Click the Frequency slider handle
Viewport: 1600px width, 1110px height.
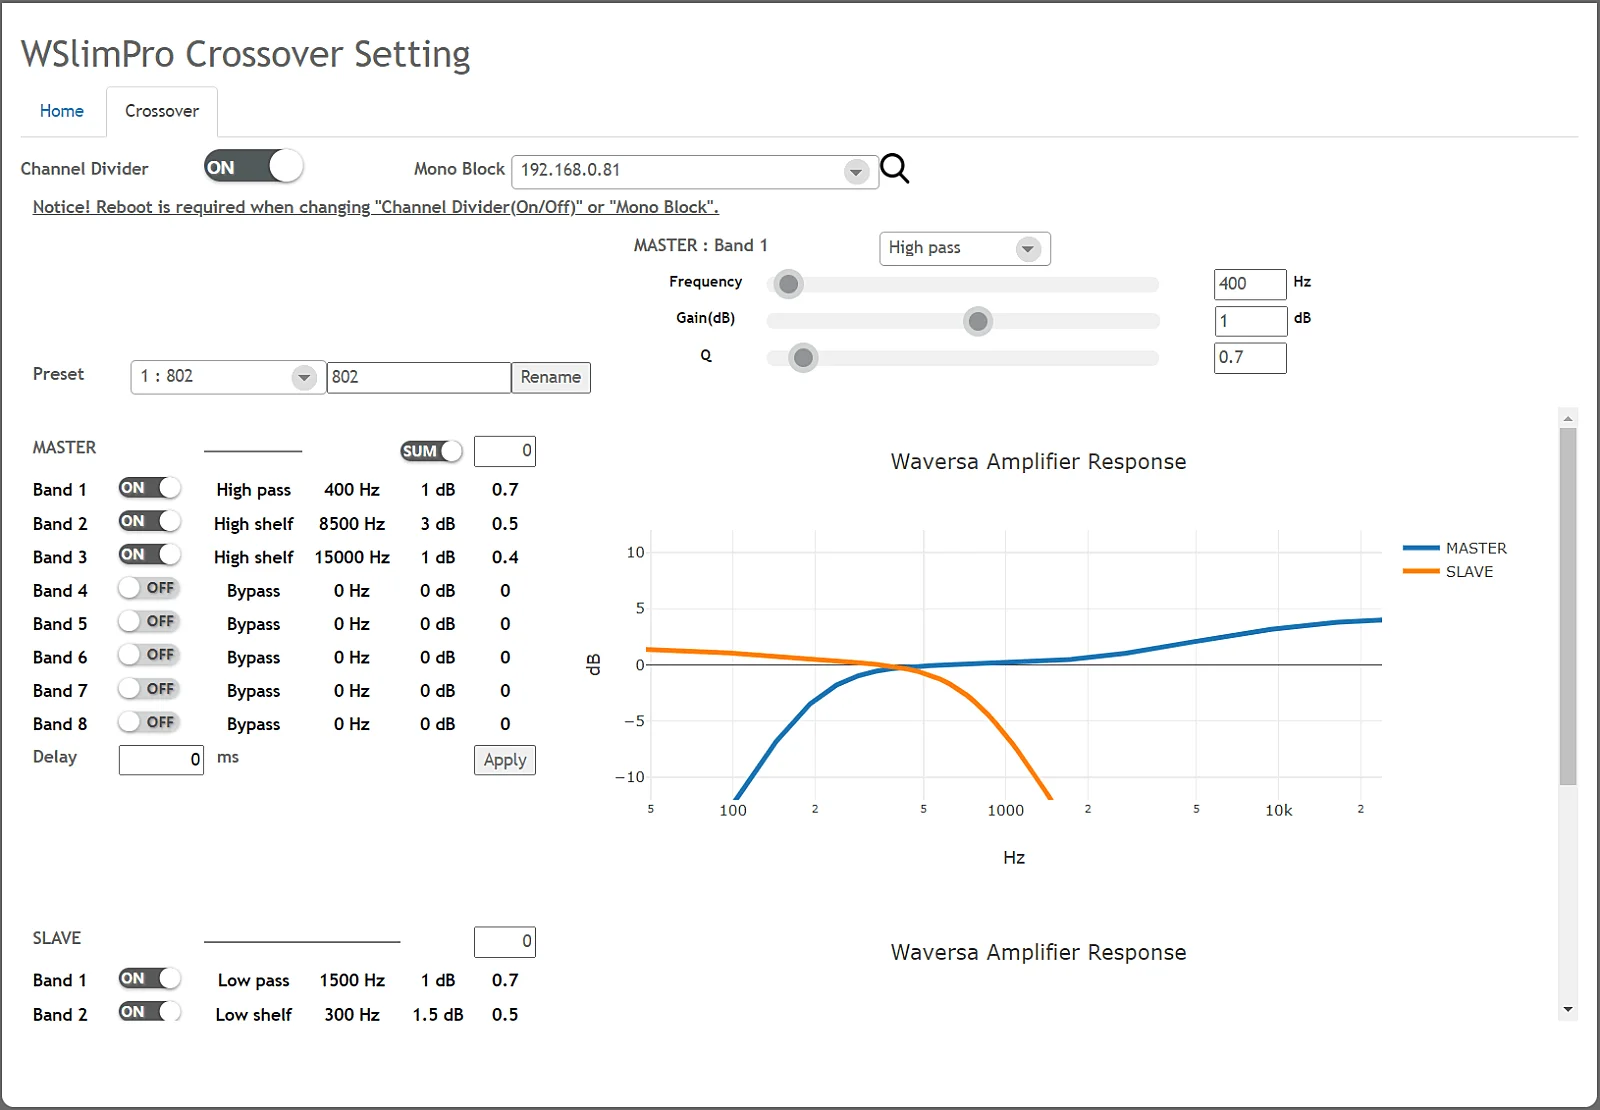pyautogui.click(x=789, y=285)
